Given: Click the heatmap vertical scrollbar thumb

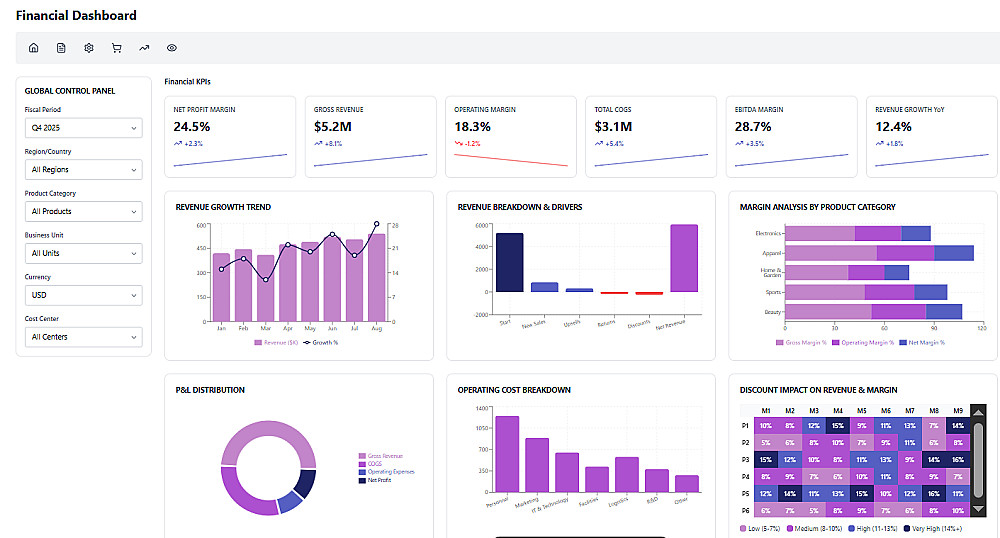Looking at the screenshot, I should (978, 460).
